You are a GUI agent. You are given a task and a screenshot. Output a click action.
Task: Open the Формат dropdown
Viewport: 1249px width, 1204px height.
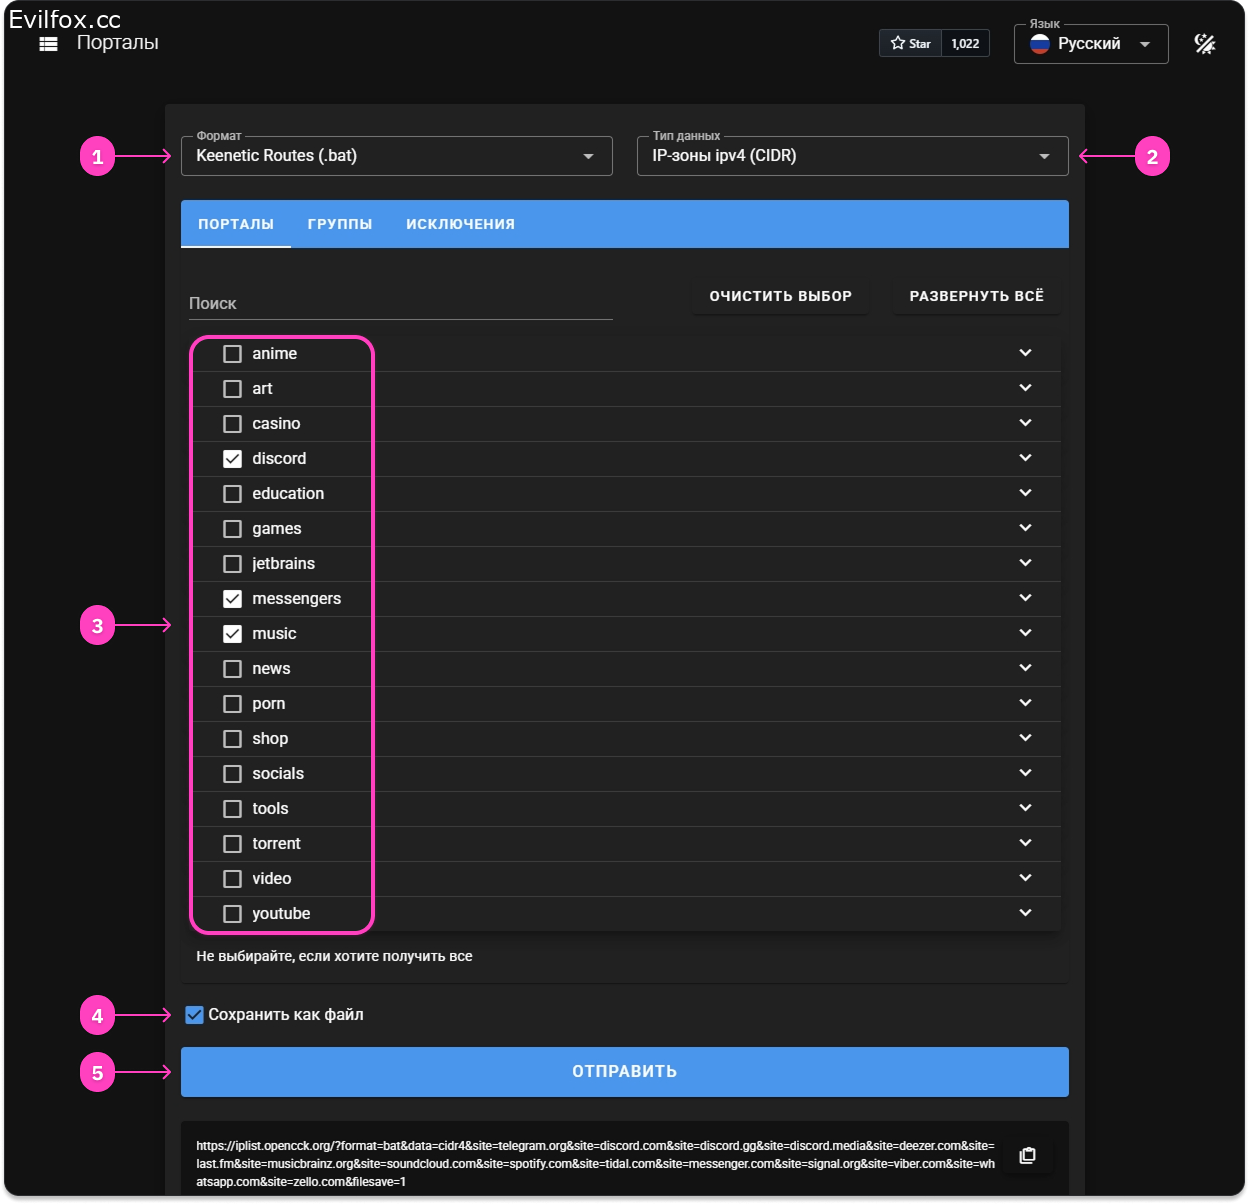click(396, 156)
